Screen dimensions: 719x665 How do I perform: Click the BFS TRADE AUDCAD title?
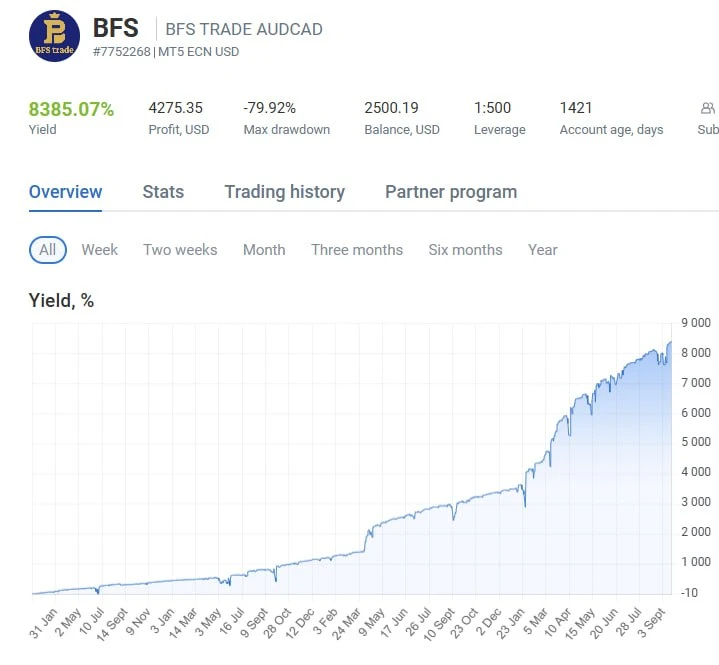click(244, 29)
